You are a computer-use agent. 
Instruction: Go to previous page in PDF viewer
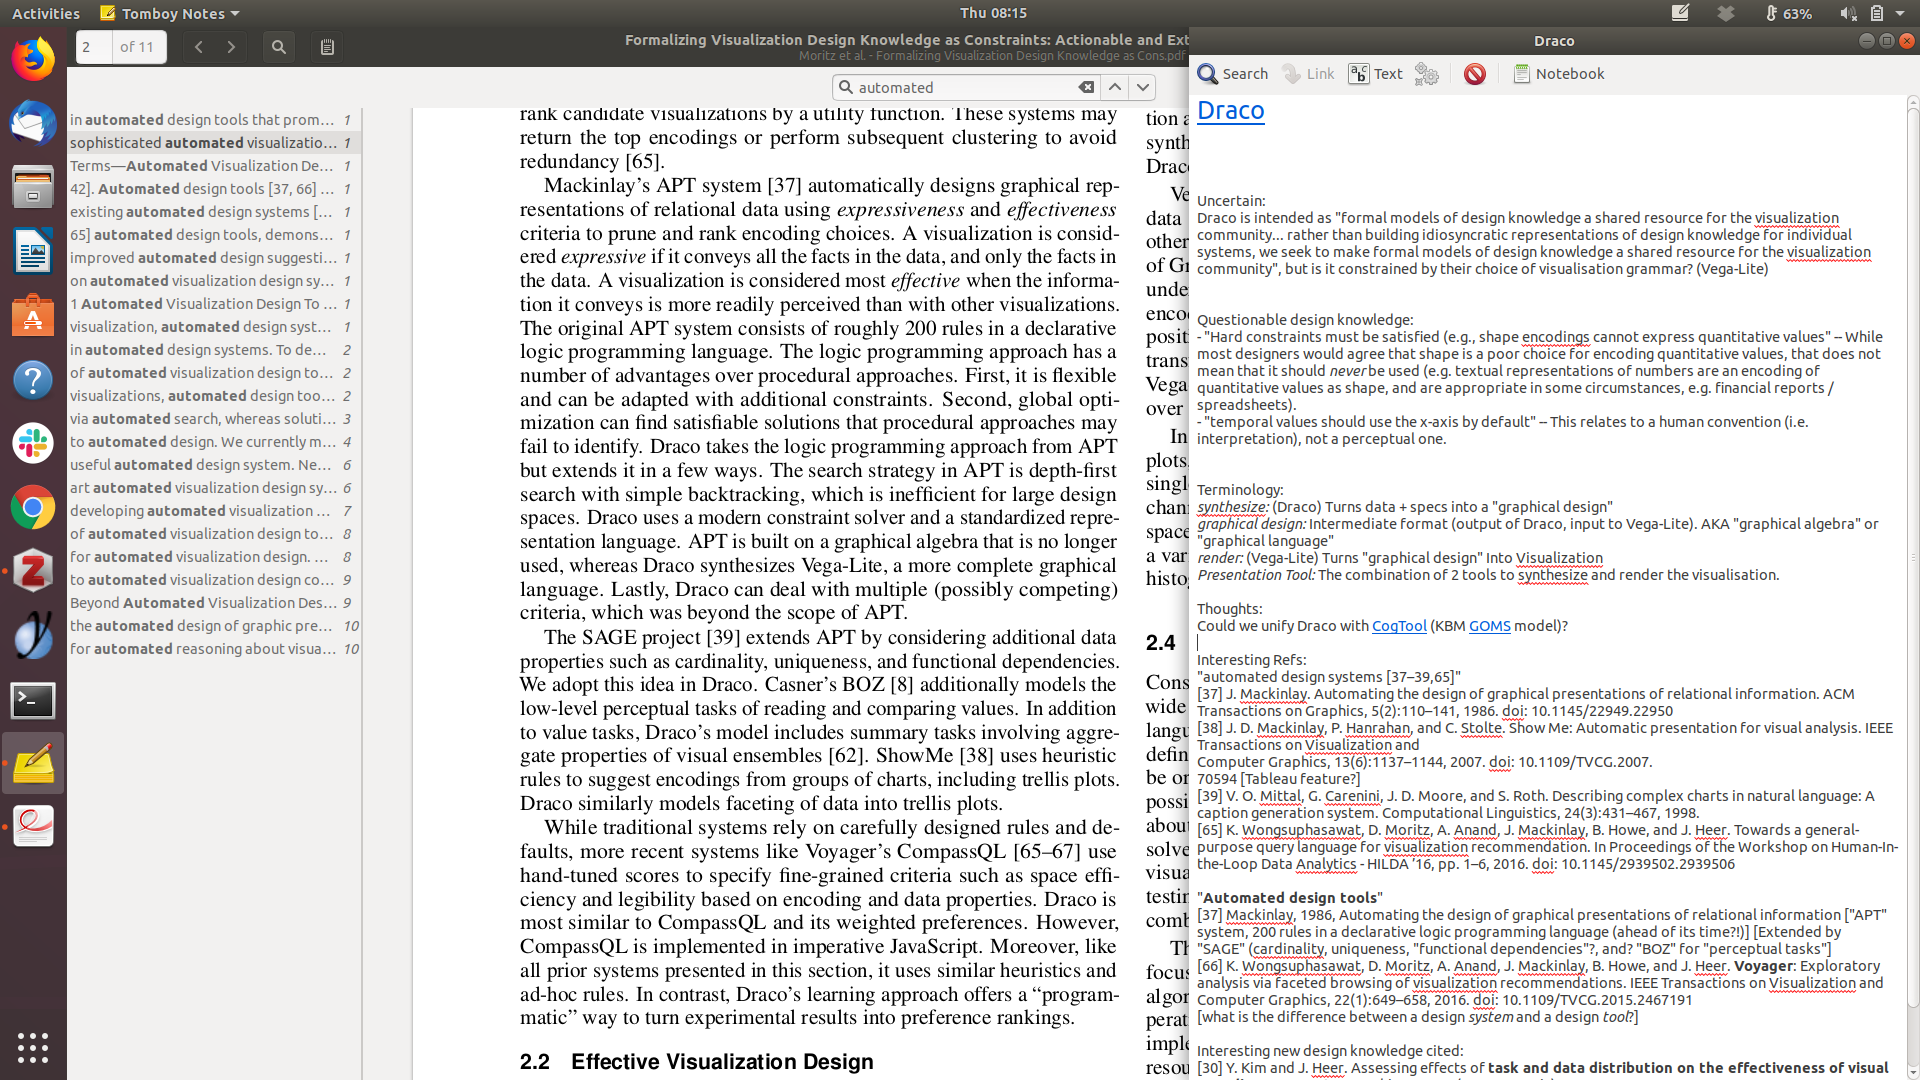(x=199, y=47)
